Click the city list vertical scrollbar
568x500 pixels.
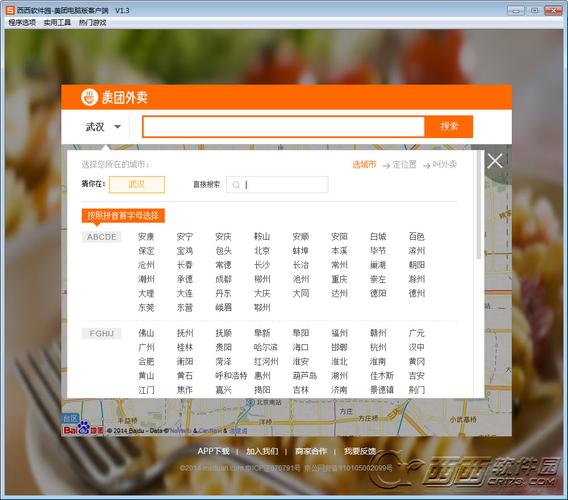coord(479,205)
